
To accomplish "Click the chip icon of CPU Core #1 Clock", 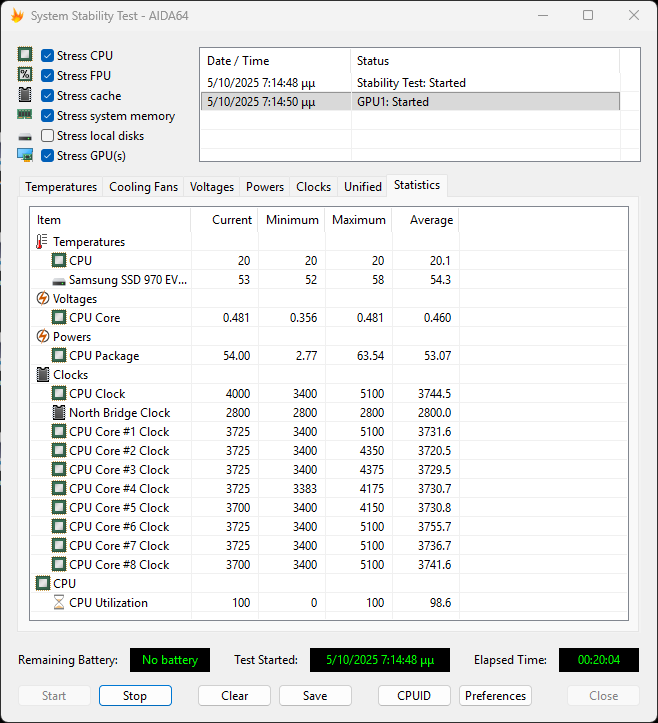I will coord(59,431).
